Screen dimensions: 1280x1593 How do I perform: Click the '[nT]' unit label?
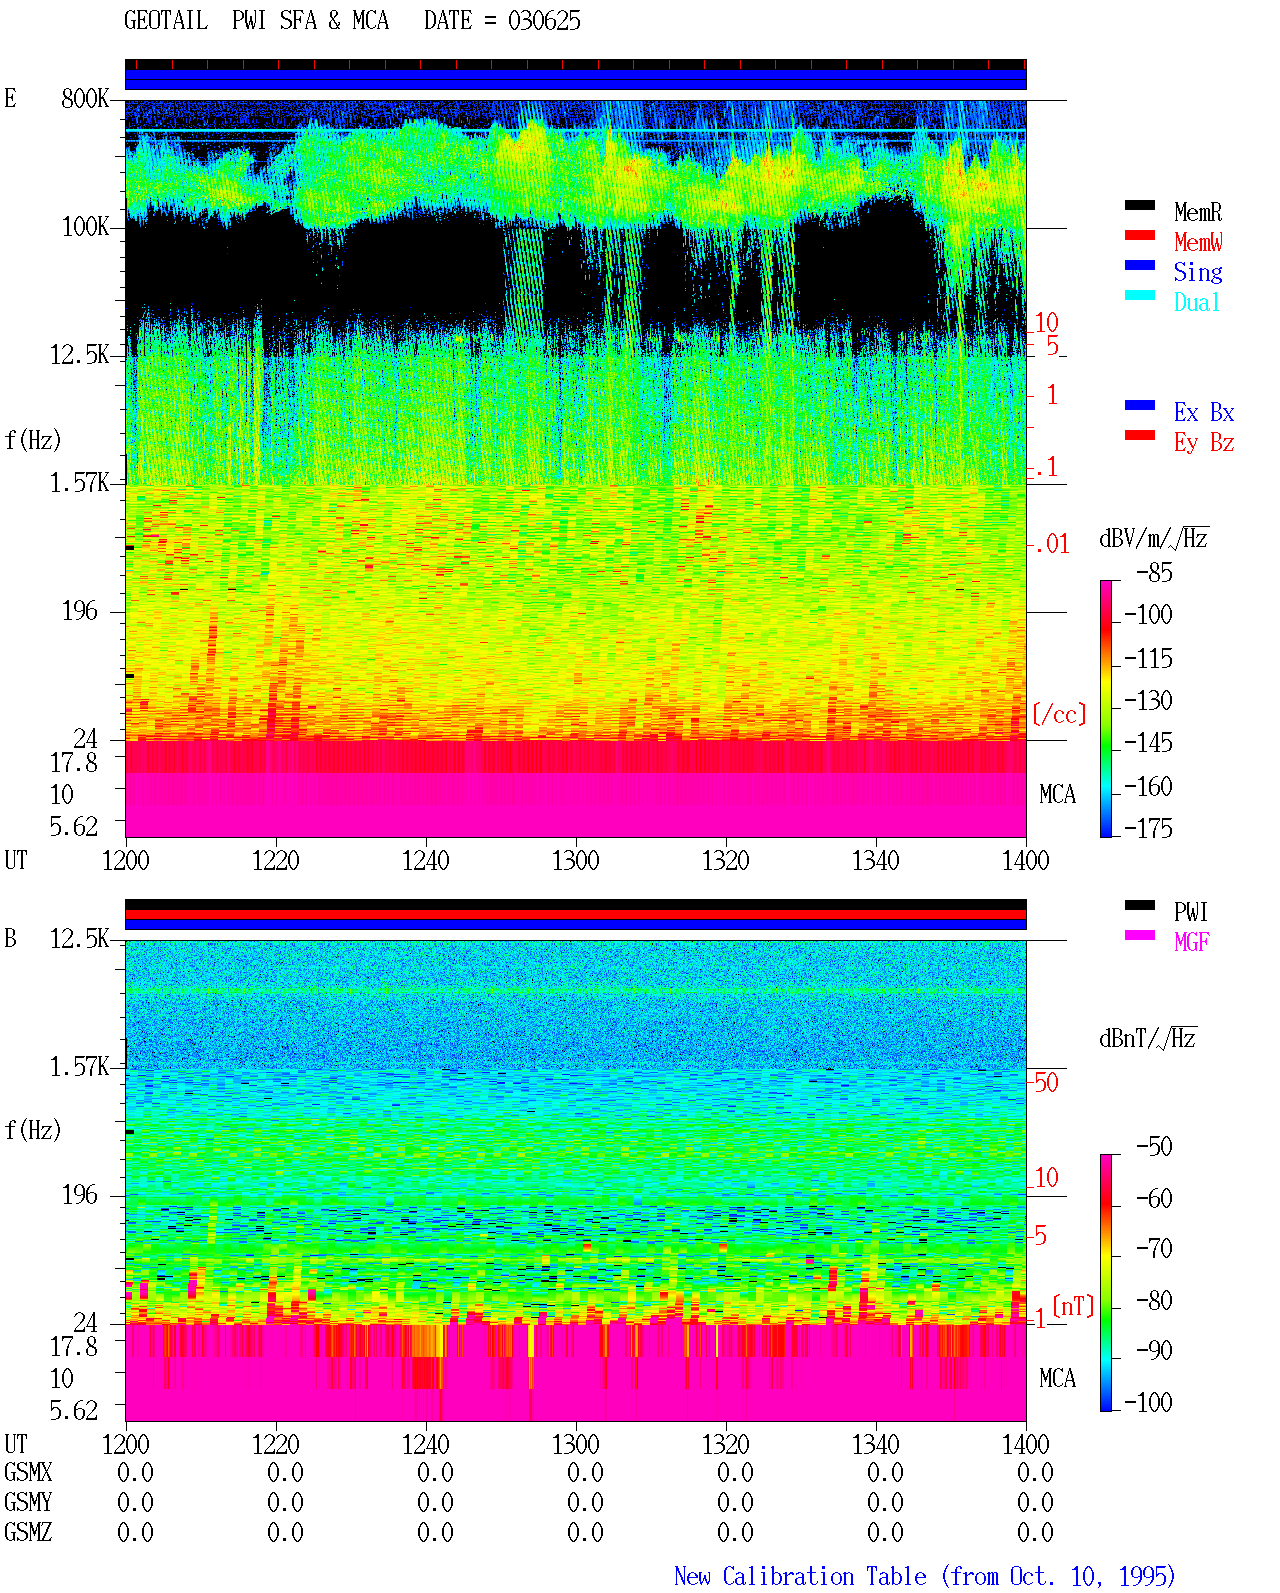pos(1074,1306)
